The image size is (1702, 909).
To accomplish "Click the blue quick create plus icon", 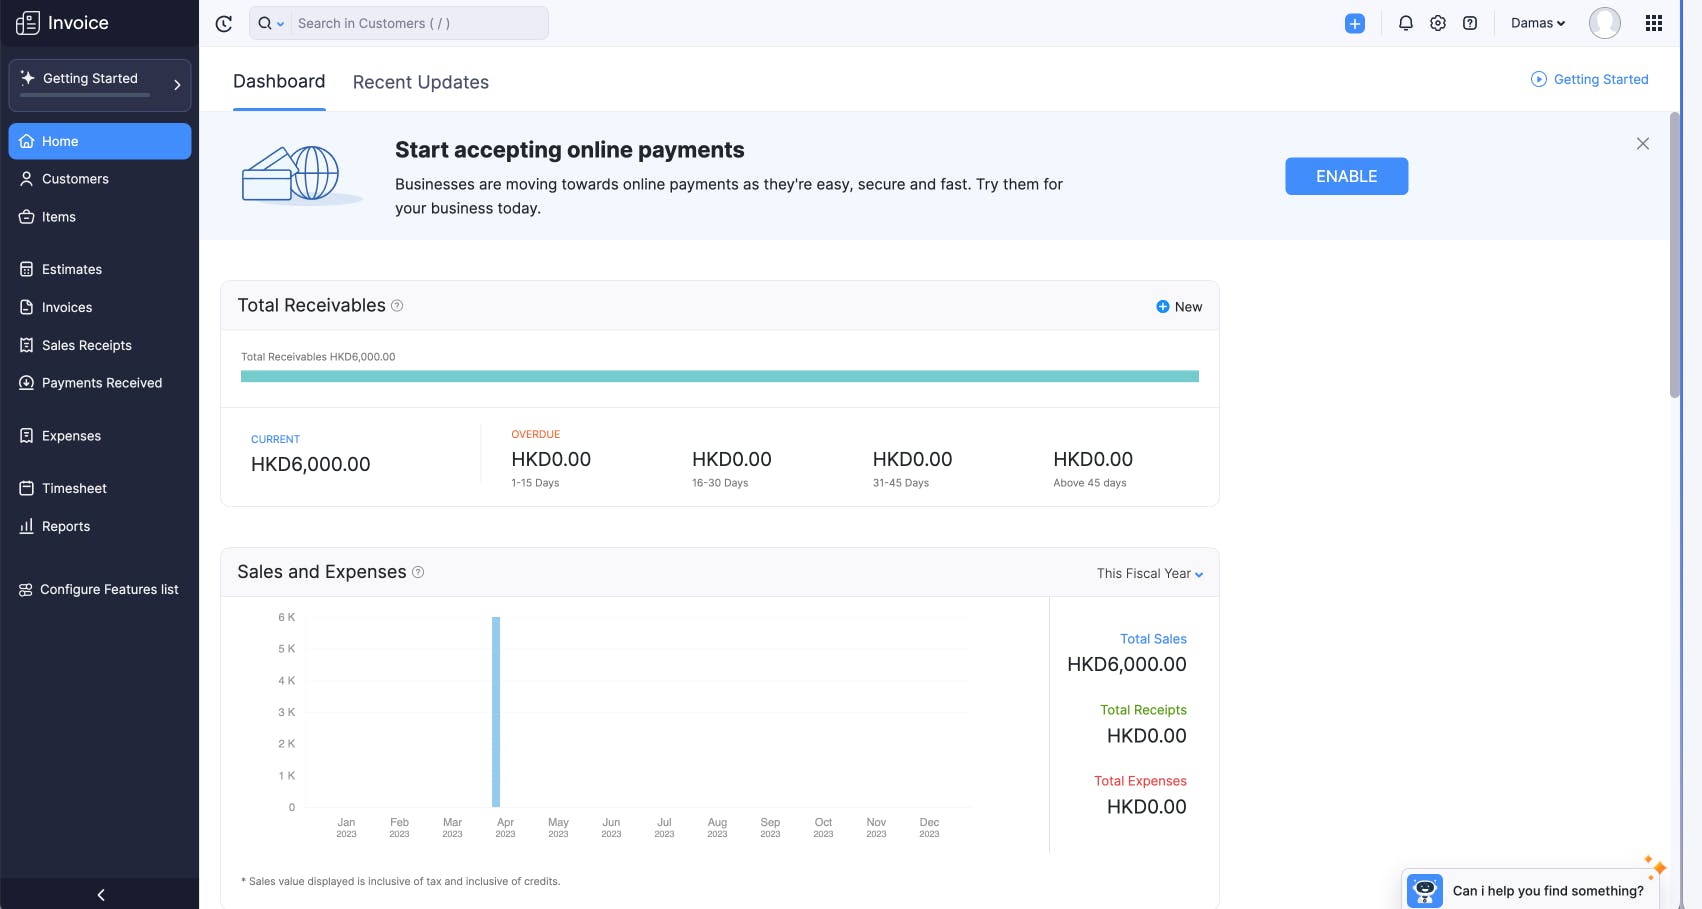I will pyautogui.click(x=1355, y=23).
